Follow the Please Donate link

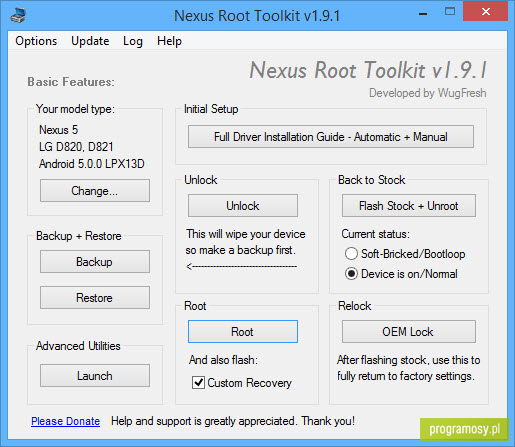pos(65,421)
